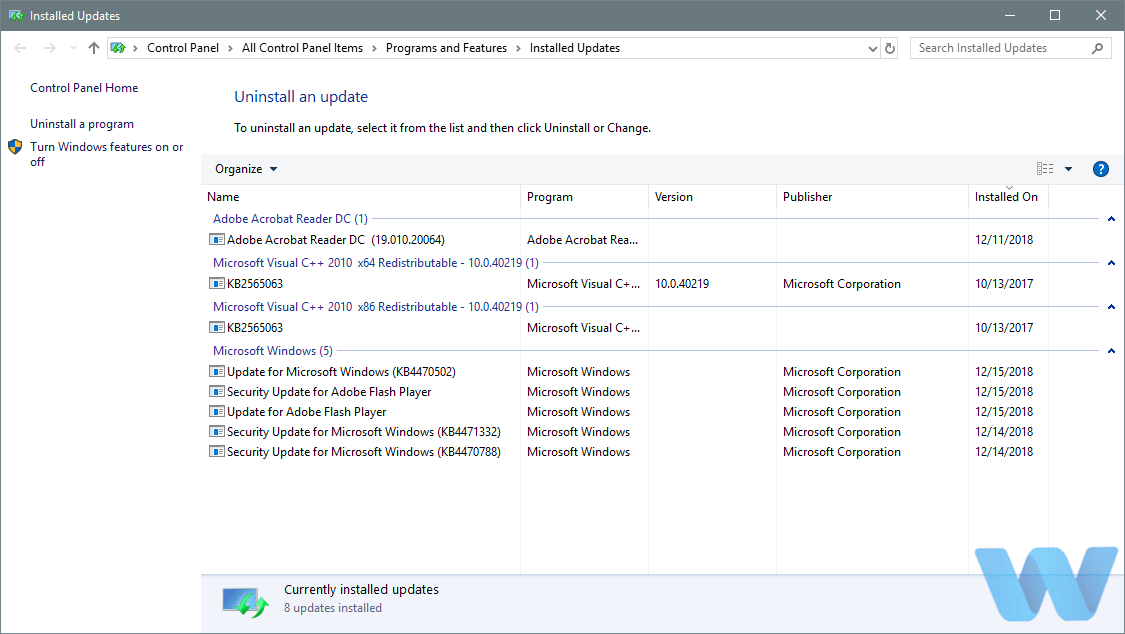
Task: Refresh the Installed Updates list
Action: tap(891, 48)
